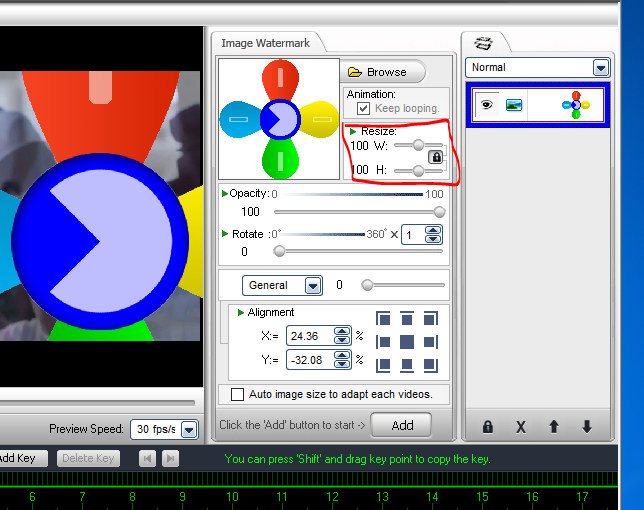Align watermark to middle-right
Screen dimensions: 644x510
click(x=430, y=342)
